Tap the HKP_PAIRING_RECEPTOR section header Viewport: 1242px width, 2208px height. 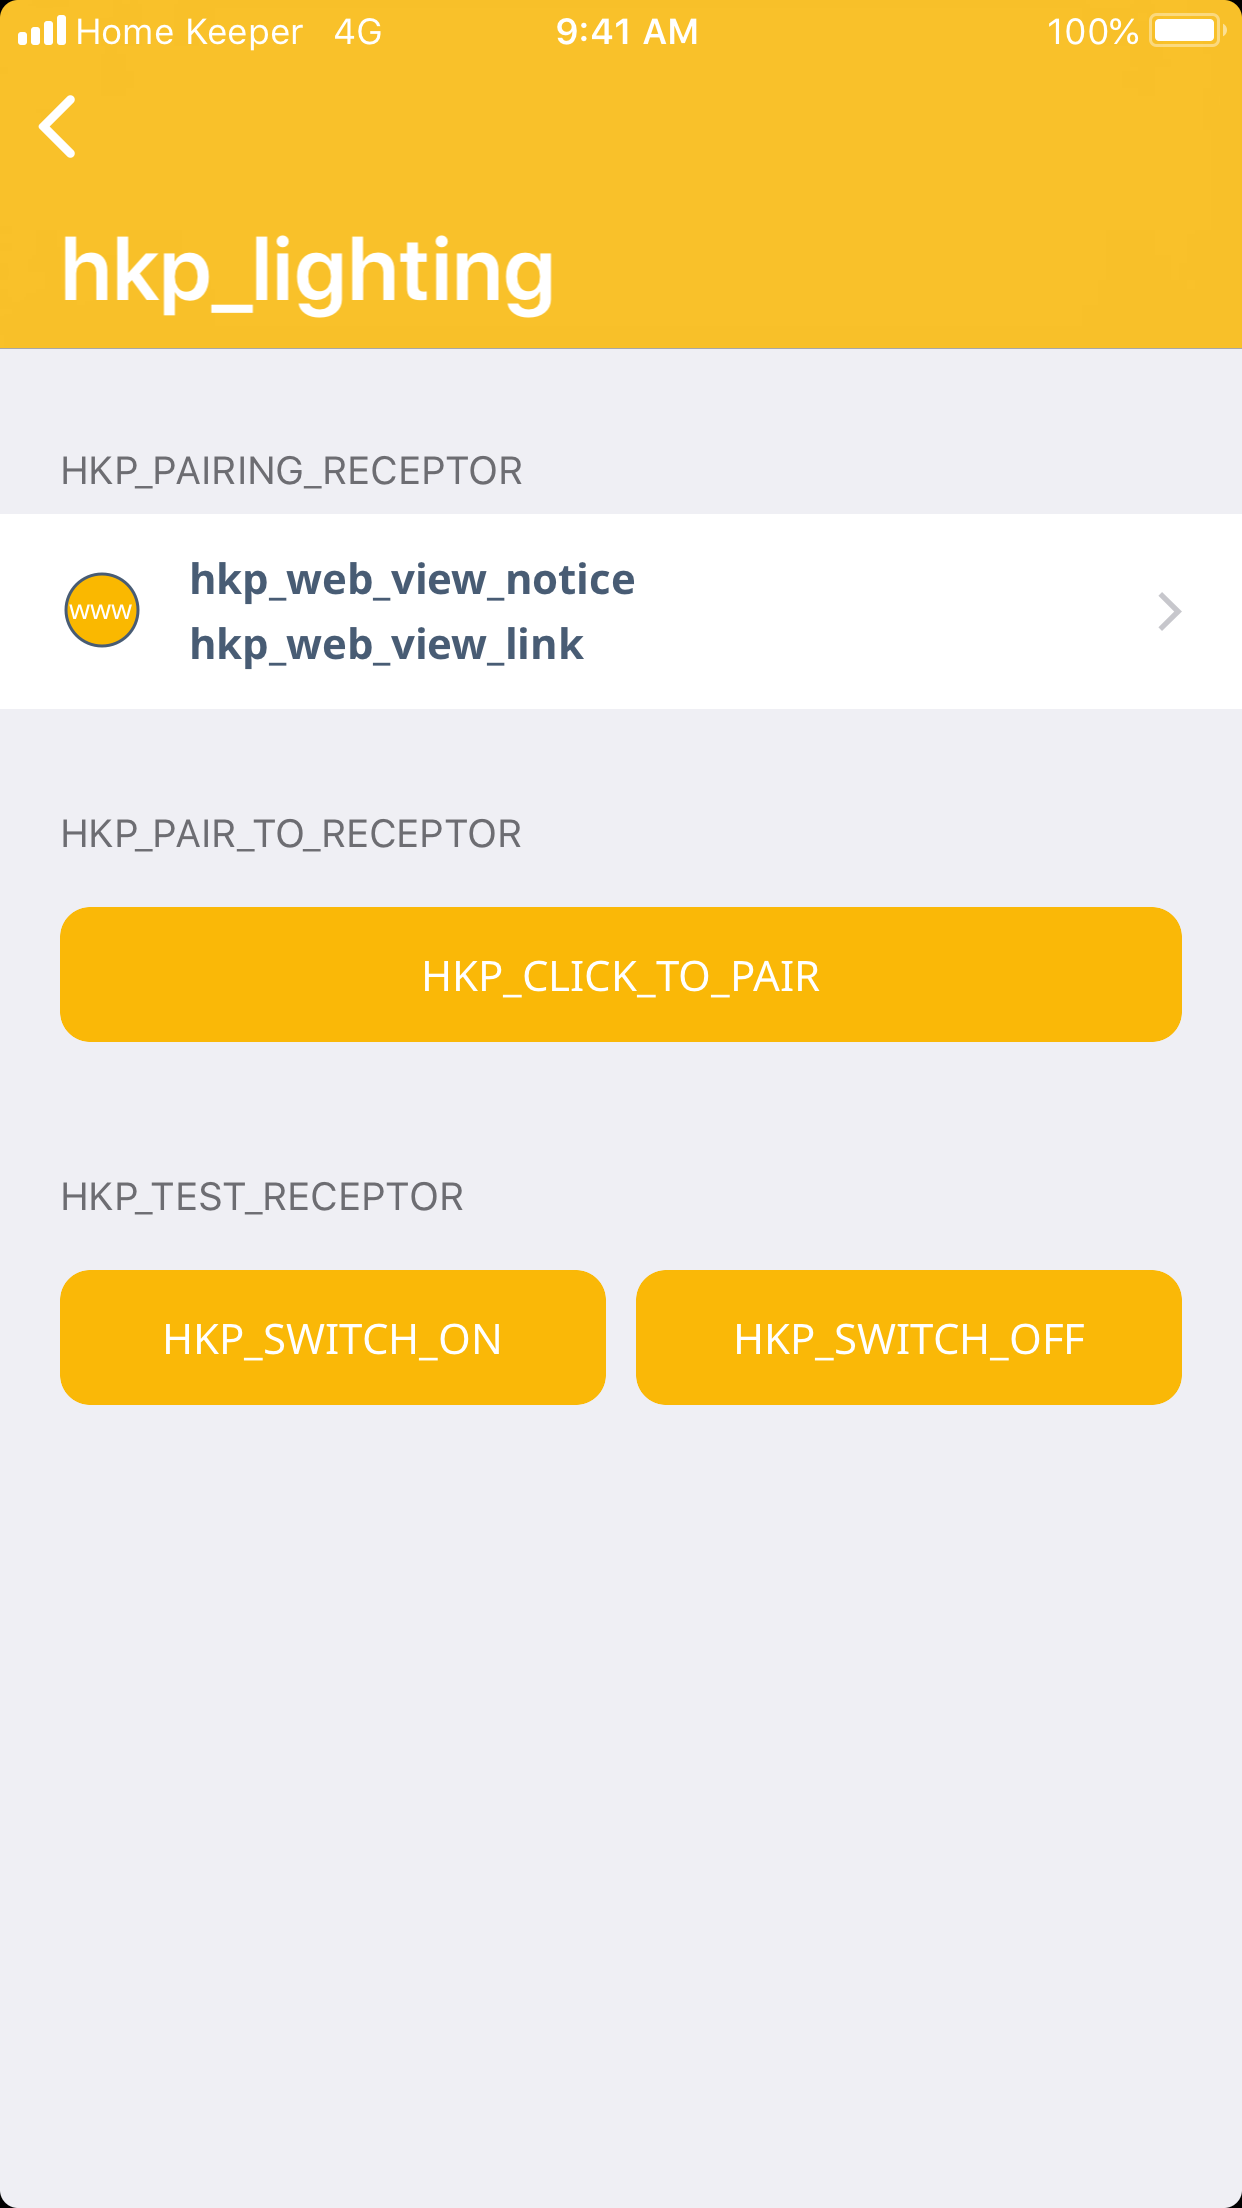tap(291, 471)
